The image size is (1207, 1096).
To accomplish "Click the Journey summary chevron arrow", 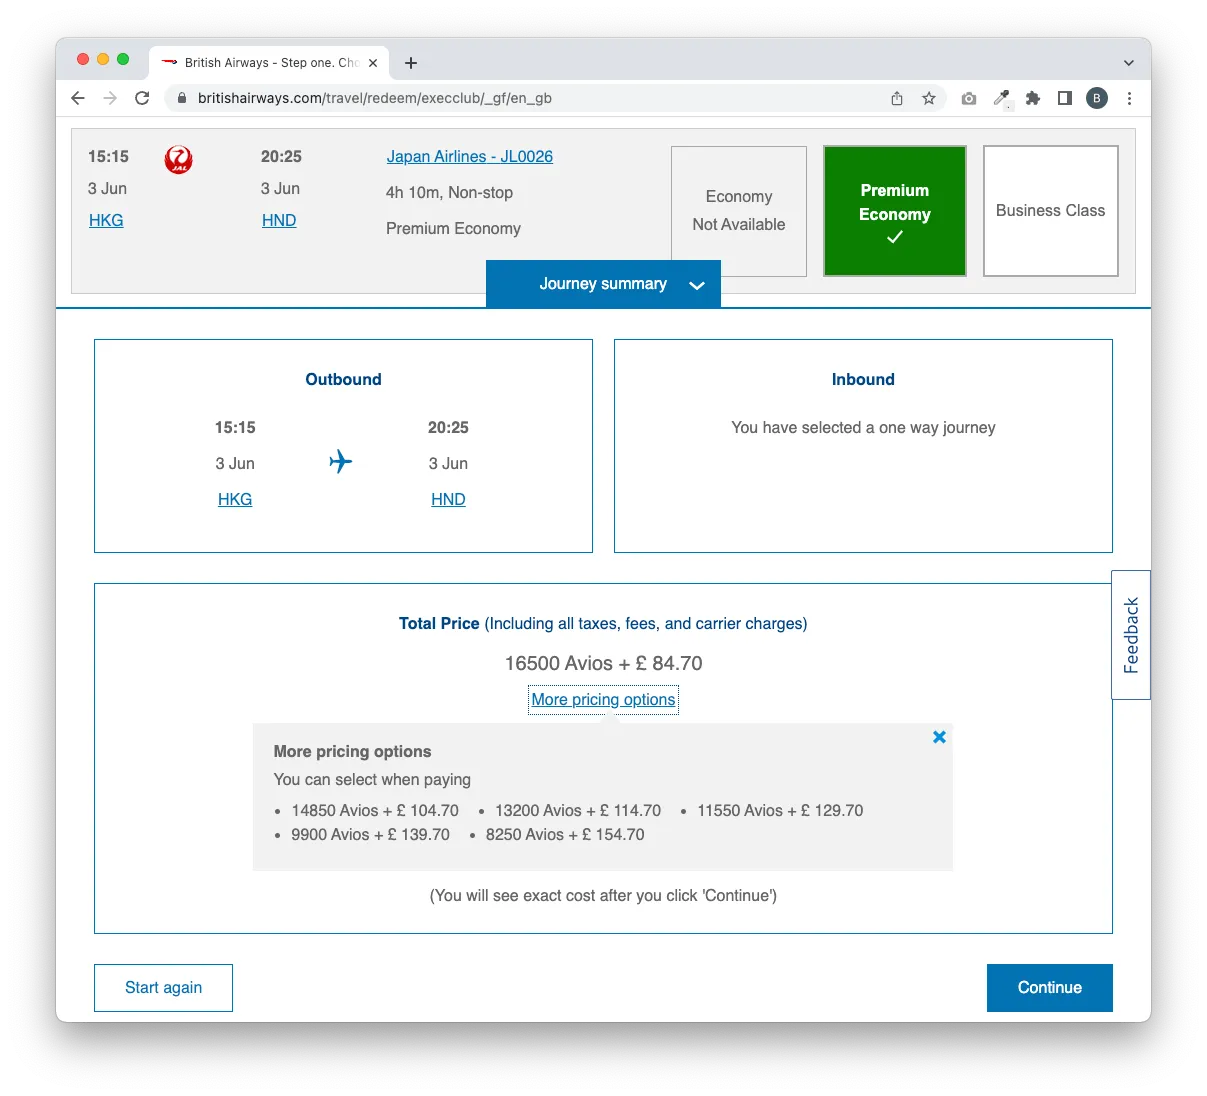I will [697, 285].
